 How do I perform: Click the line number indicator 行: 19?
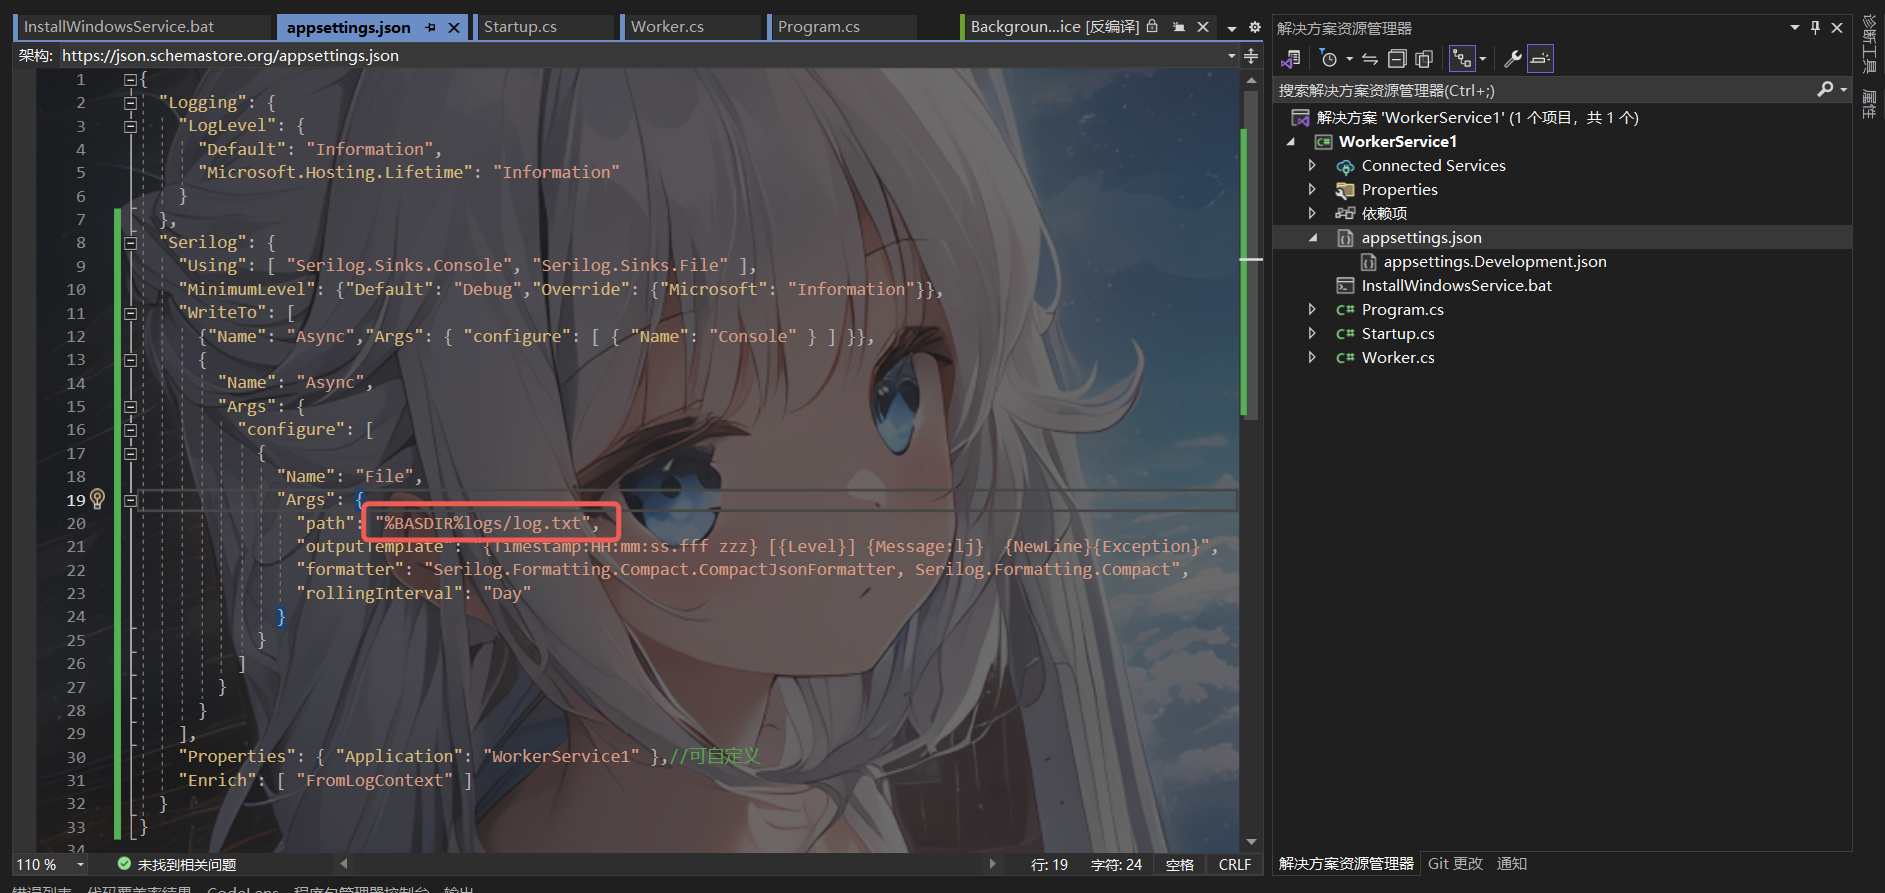pos(1049,864)
